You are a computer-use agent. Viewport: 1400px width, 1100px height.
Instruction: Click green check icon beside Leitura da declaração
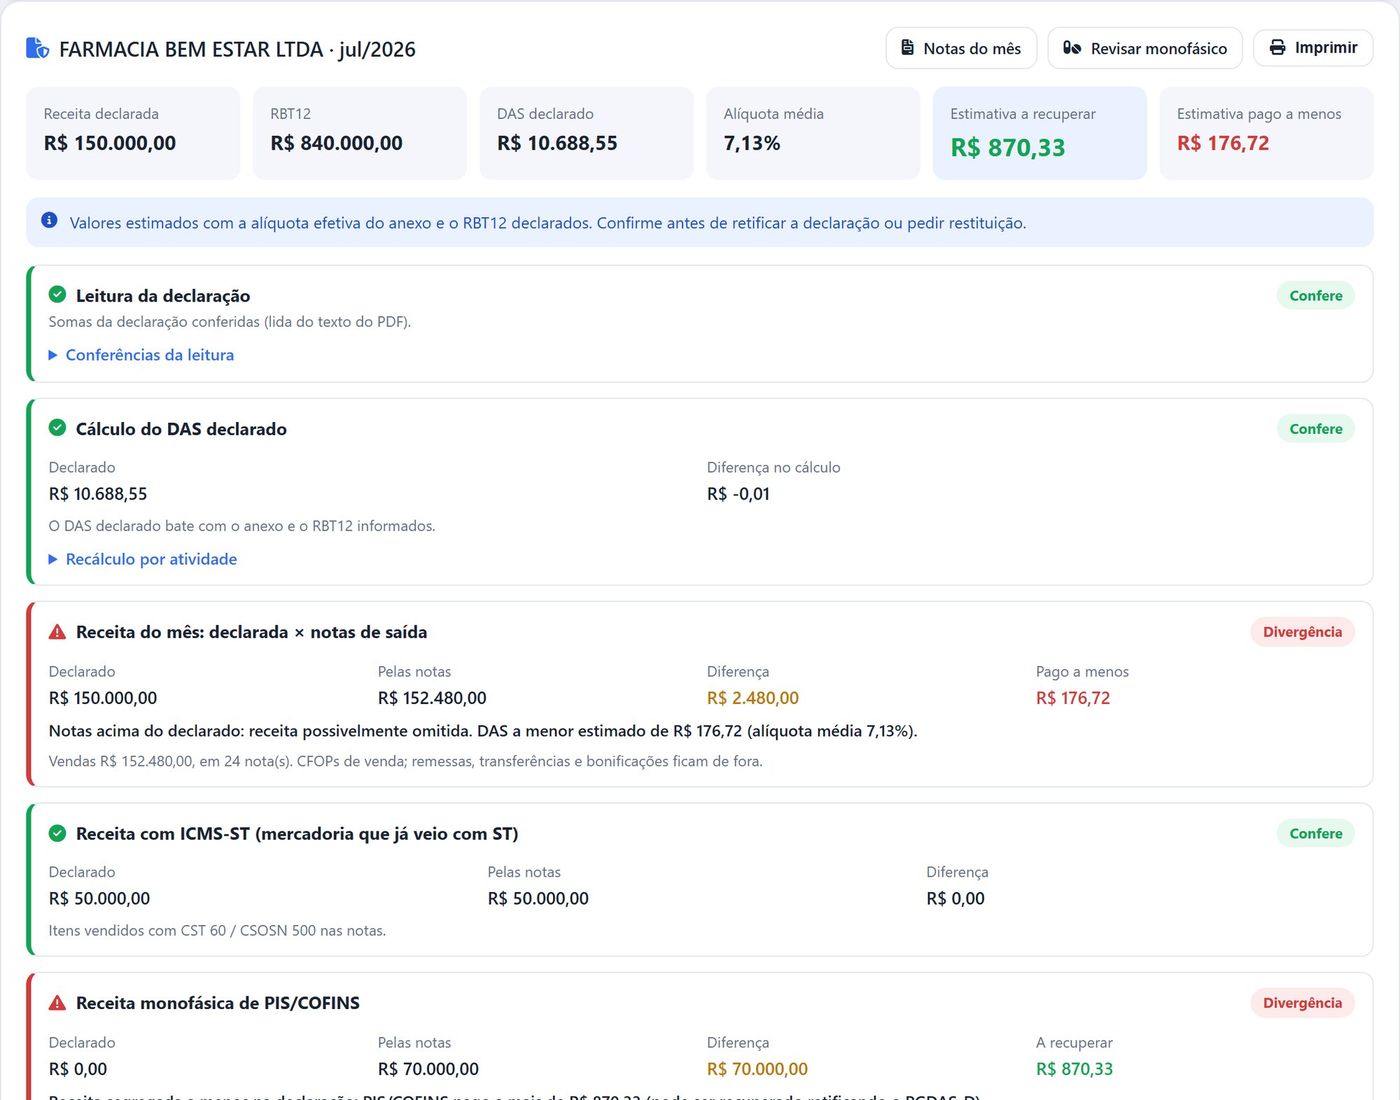(58, 295)
